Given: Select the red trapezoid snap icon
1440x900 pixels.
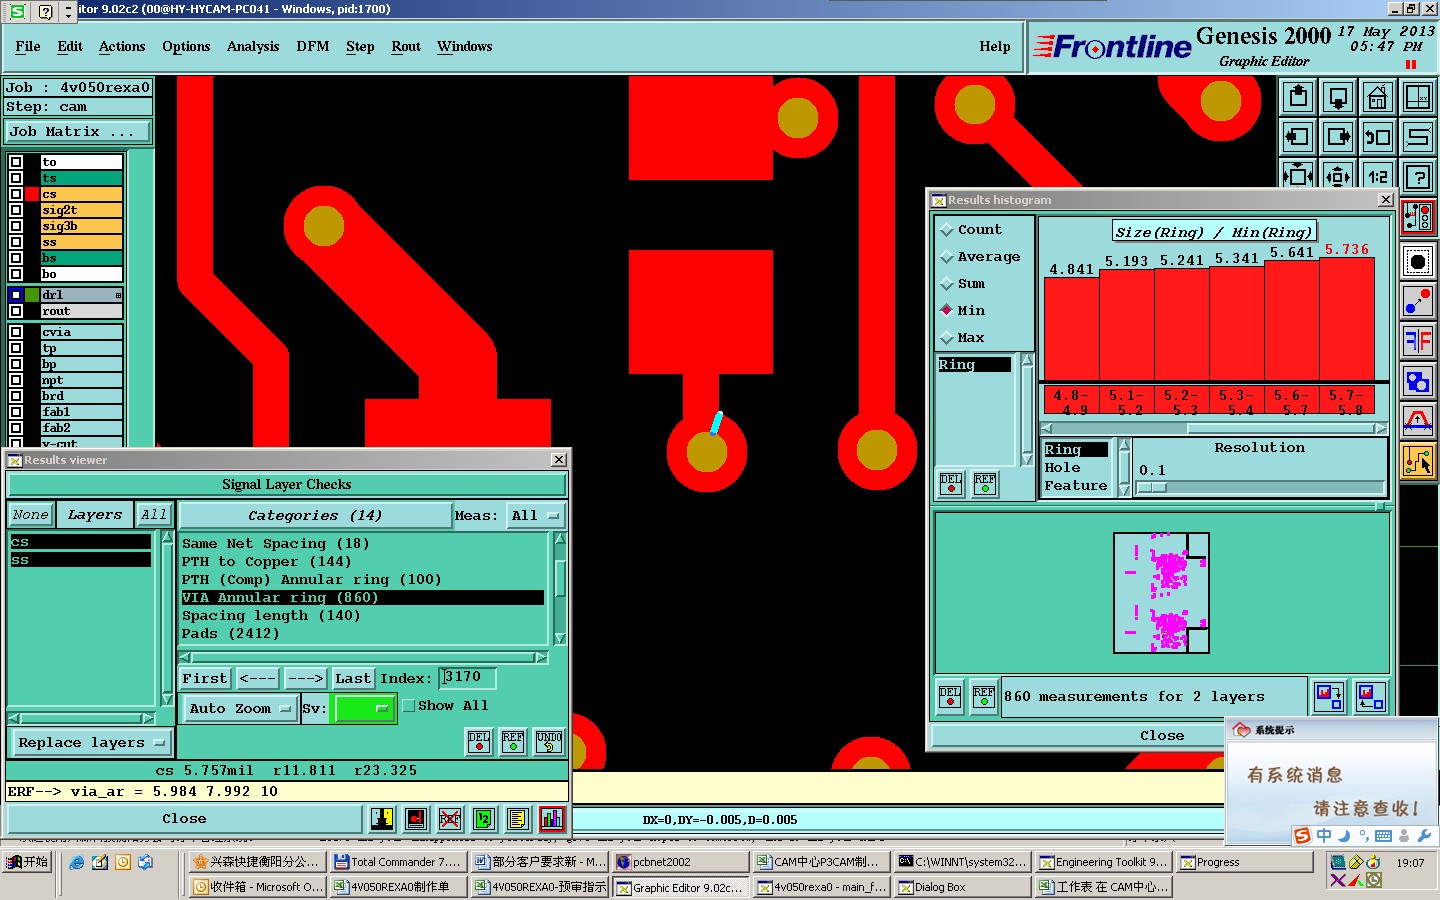Looking at the screenshot, I should tap(1418, 421).
